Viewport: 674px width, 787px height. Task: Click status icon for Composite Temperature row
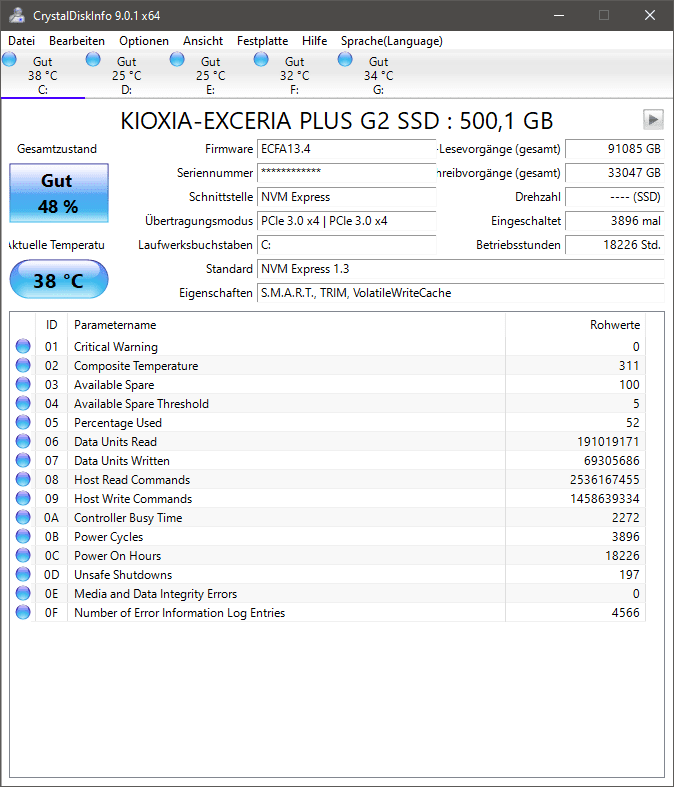(23, 365)
